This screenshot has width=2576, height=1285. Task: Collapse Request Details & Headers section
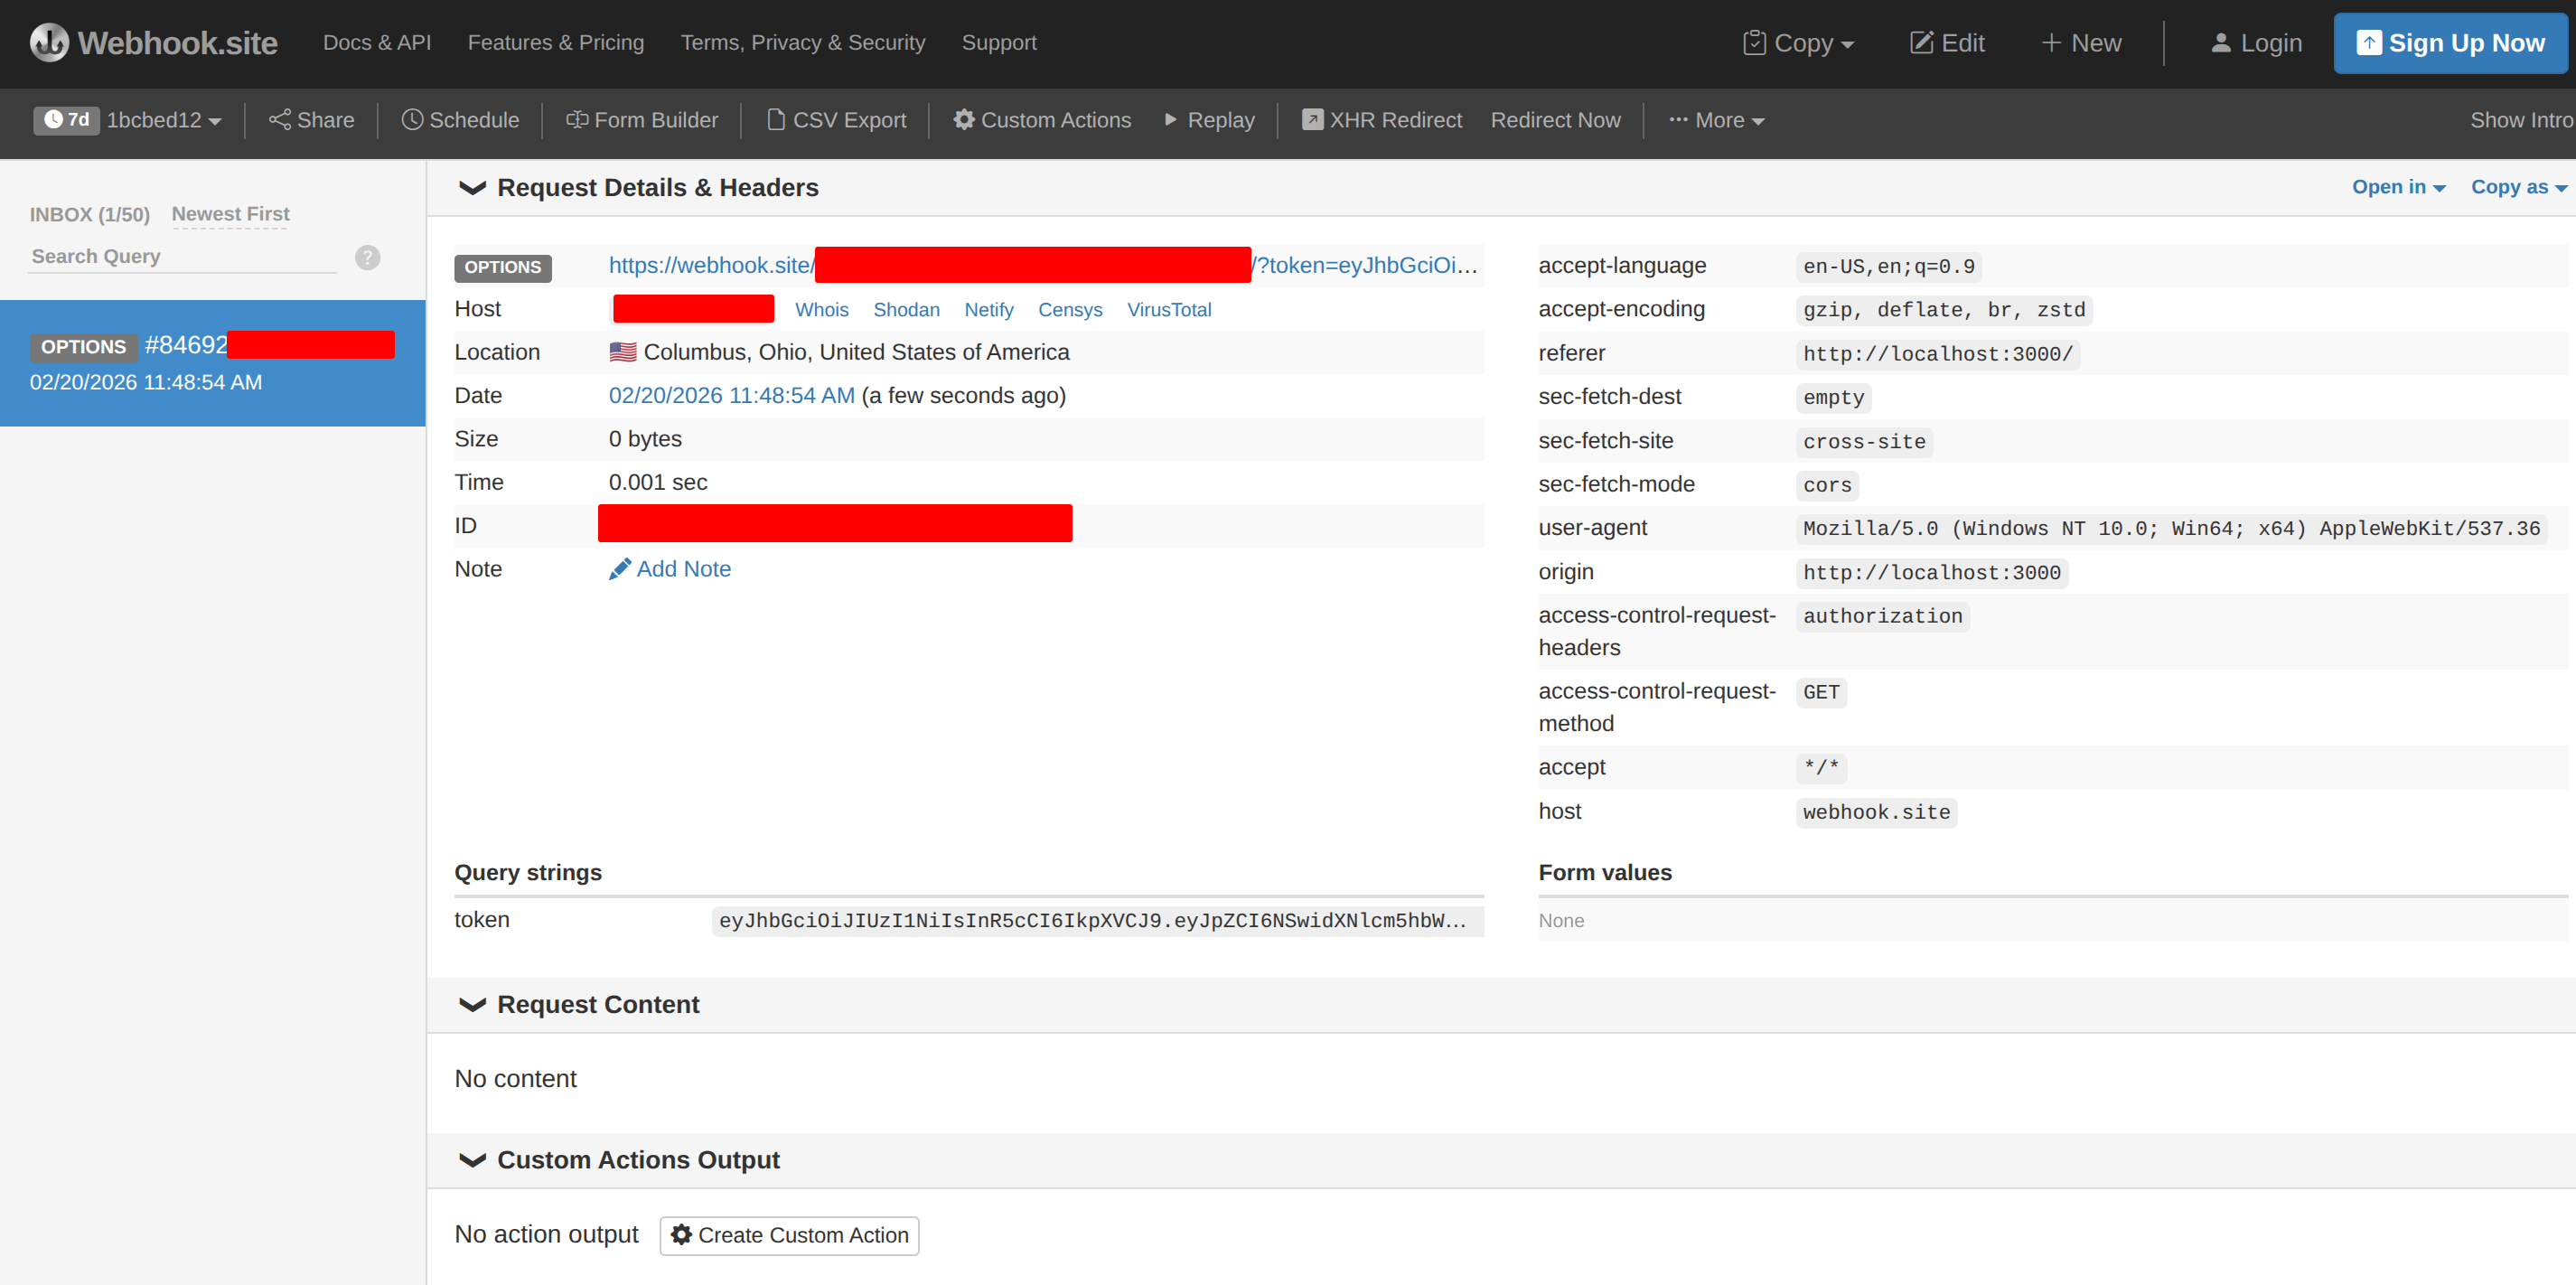click(x=472, y=188)
